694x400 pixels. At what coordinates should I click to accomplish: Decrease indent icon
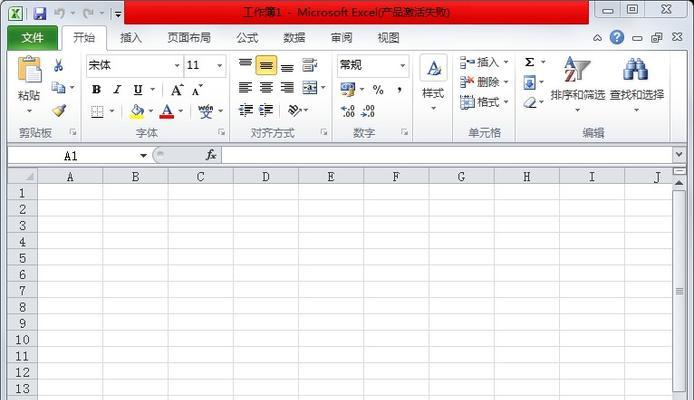point(245,110)
